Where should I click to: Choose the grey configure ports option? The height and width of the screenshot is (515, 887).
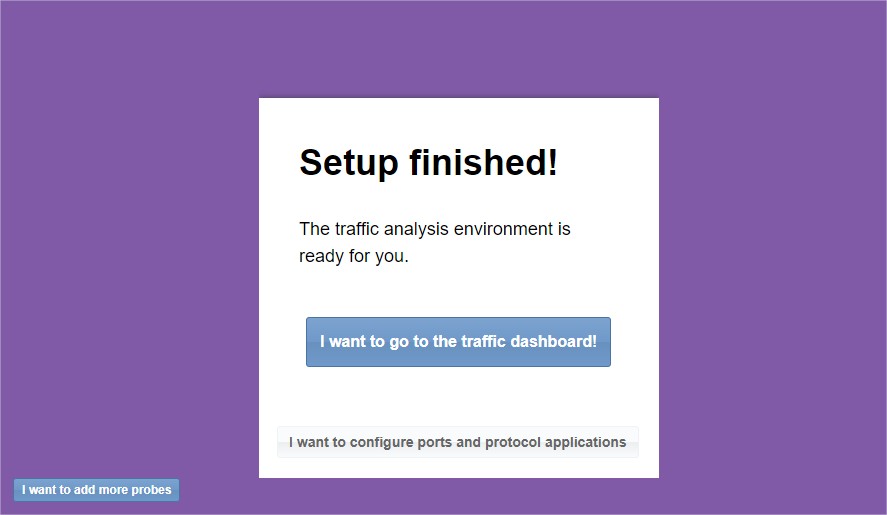(458, 442)
